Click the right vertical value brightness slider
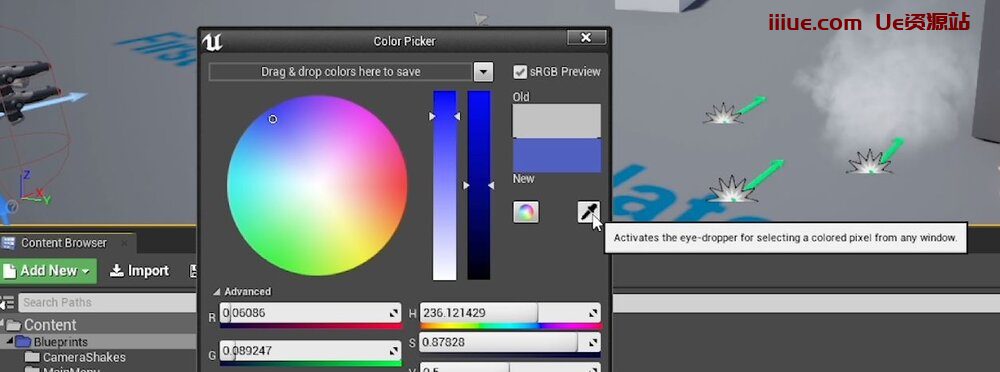This screenshot has height=372, width=1000. 479,185
